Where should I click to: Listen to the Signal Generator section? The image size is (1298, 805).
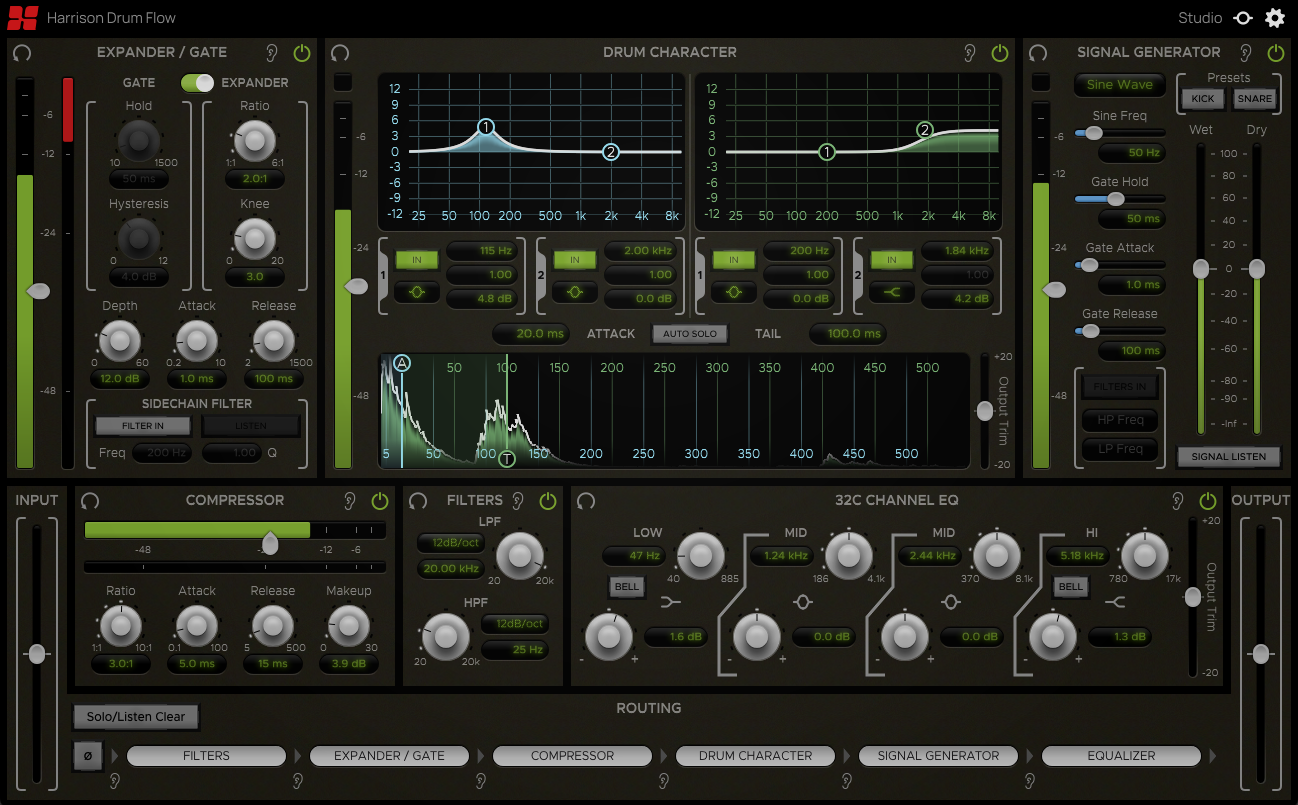coord(1245,53)
